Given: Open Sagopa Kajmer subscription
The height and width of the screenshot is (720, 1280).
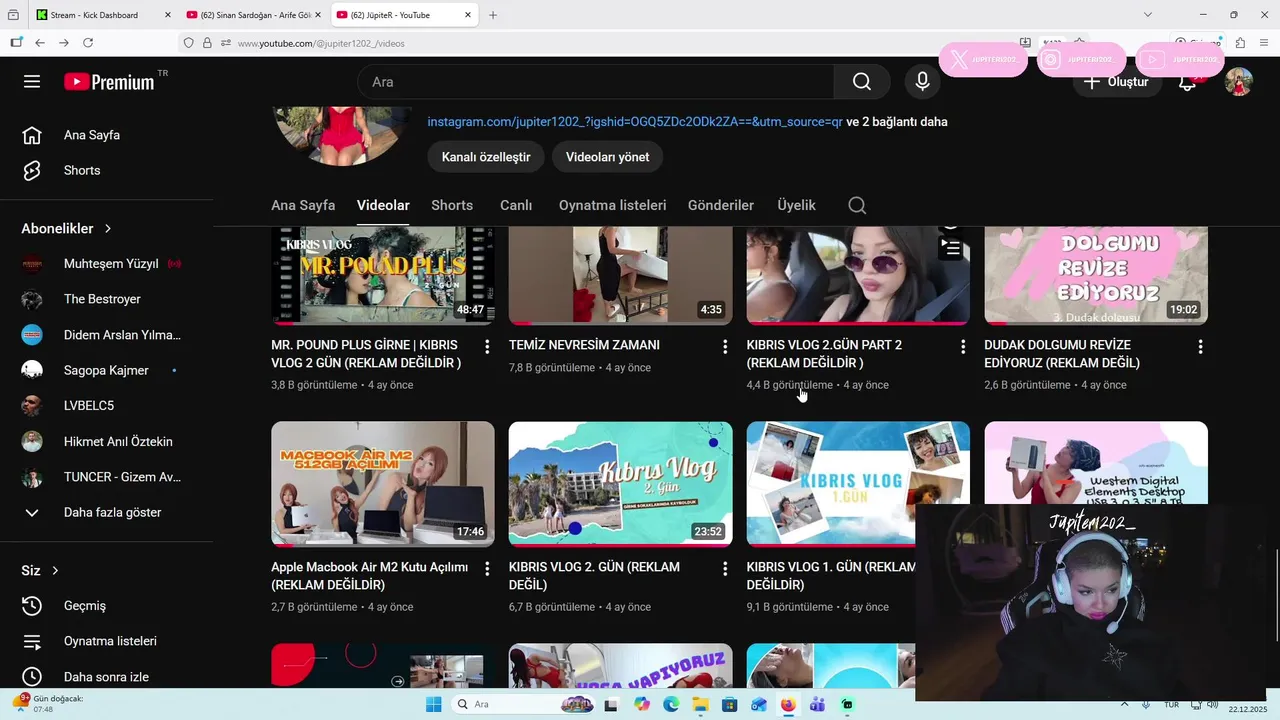Looking at the screenshot, I should coord(106,370).
